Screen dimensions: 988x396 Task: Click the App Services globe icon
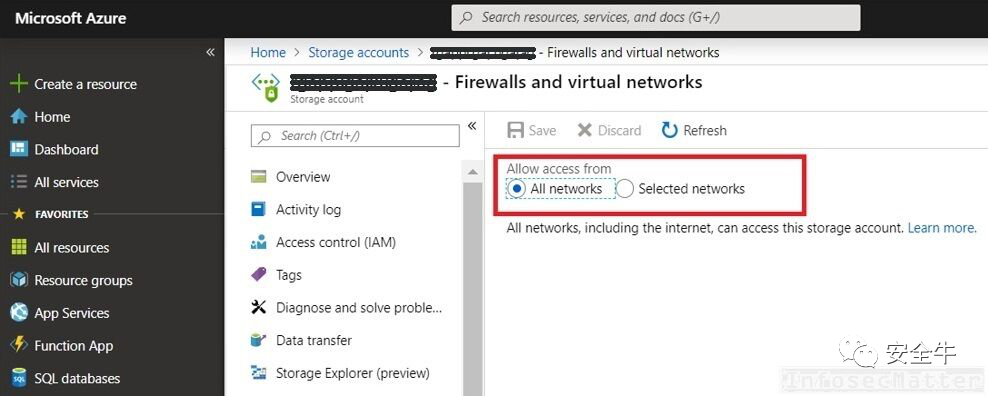(19, 313)
